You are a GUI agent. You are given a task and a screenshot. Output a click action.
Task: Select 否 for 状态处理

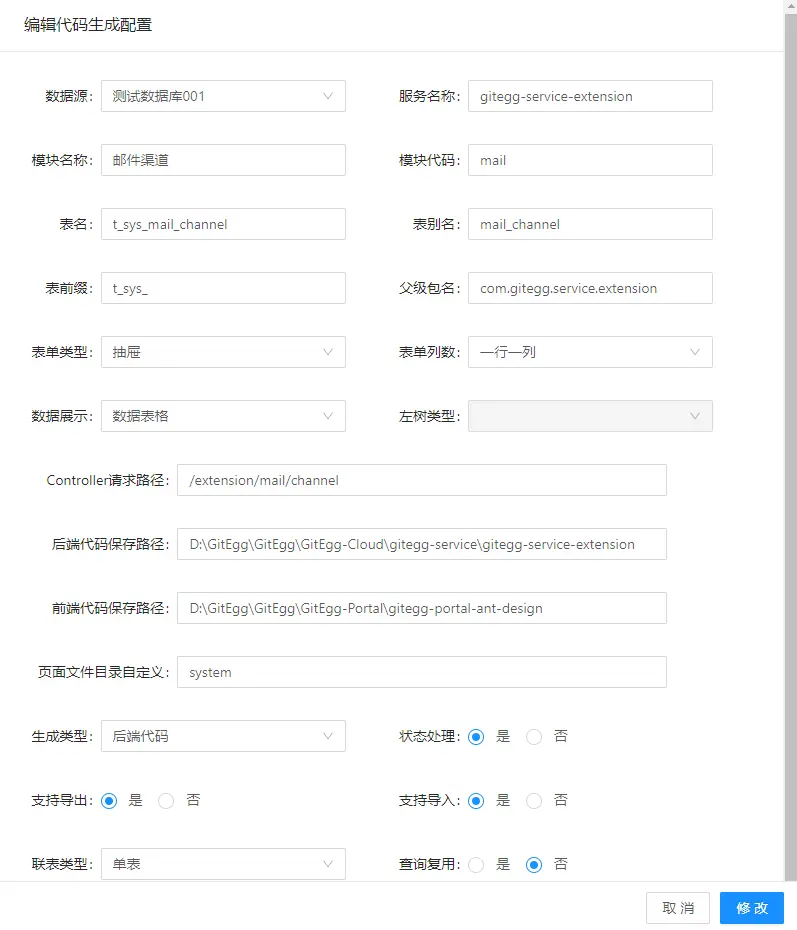click(x=535, y=737)
